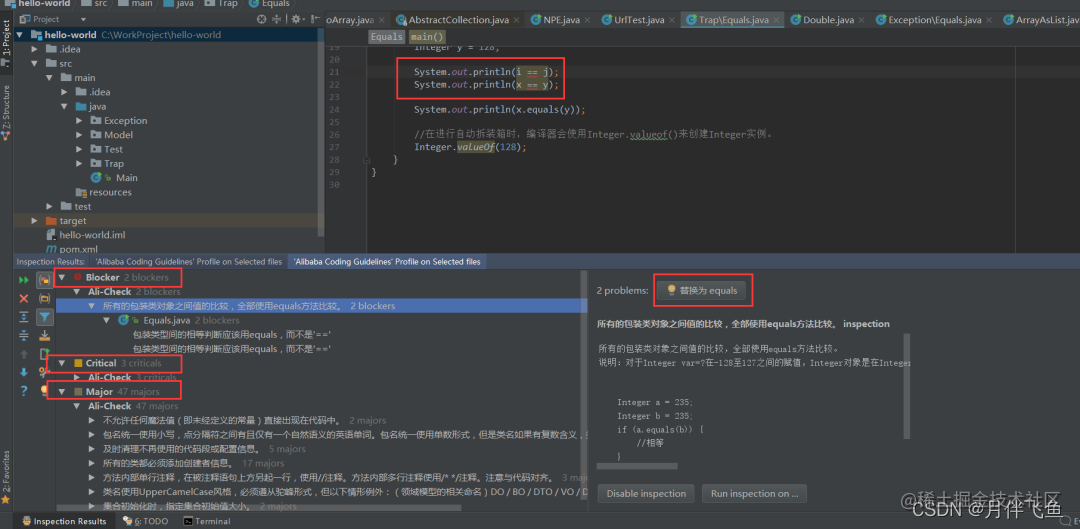Click Collapse All icon in Project panel header

pyautogui.click(x=276, y=19)
